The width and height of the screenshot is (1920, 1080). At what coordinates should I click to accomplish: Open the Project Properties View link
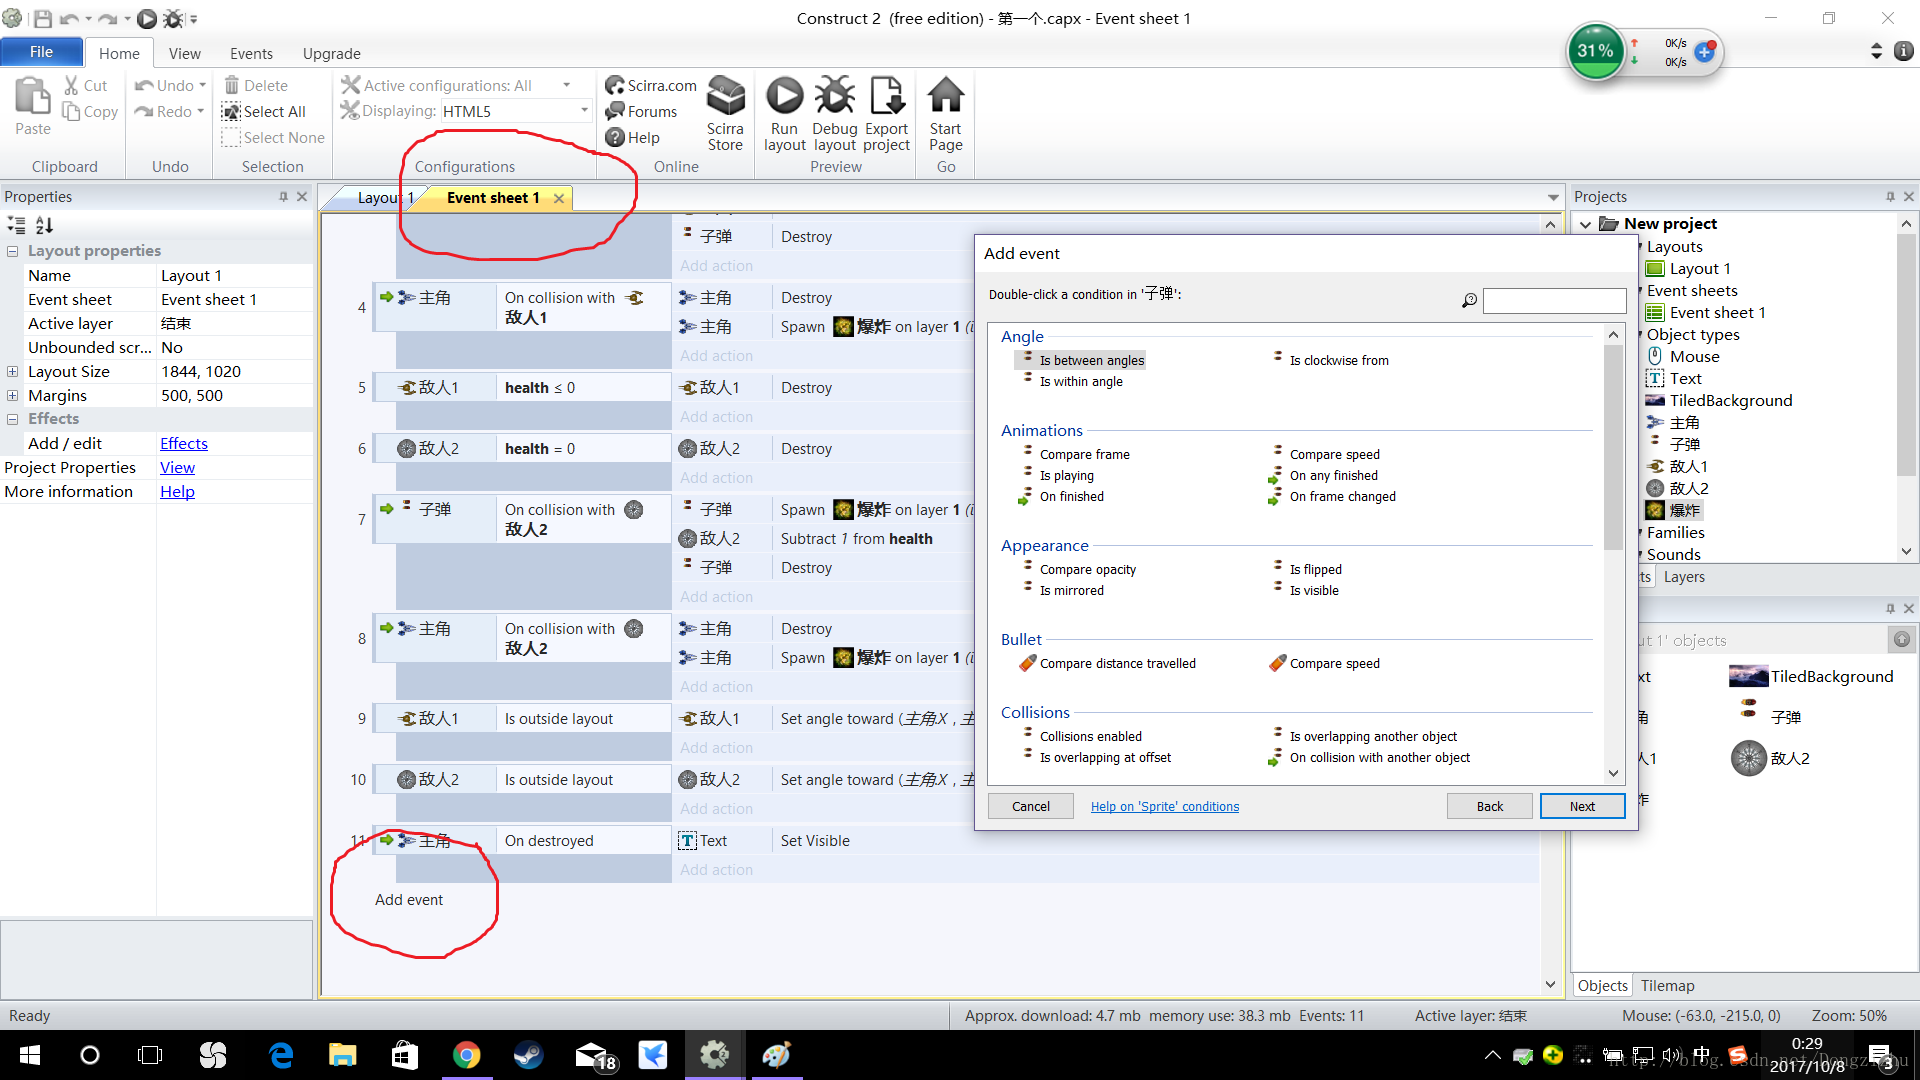pyautogui.click(x=177, y=467)
